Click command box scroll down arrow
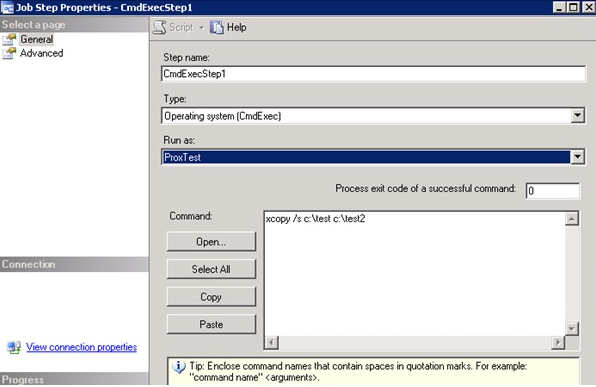 tap(572, 328)
